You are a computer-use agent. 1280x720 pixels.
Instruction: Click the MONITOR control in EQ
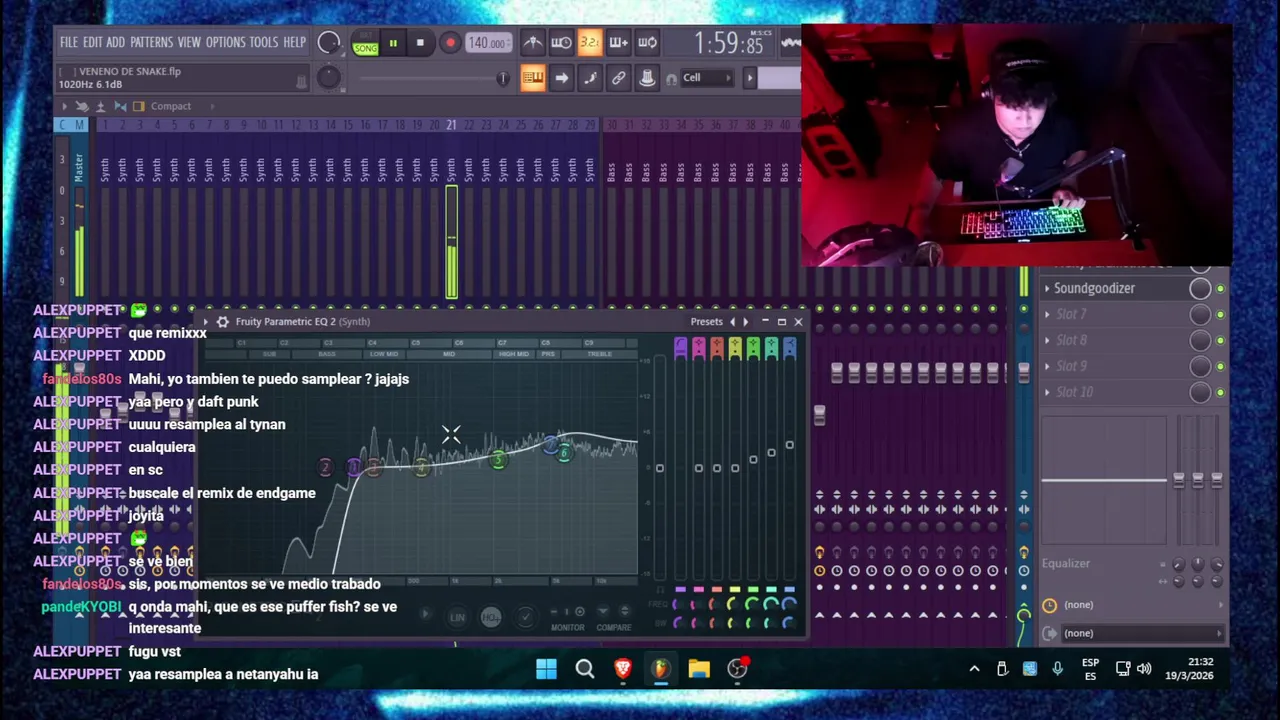[x=567, y=628]
